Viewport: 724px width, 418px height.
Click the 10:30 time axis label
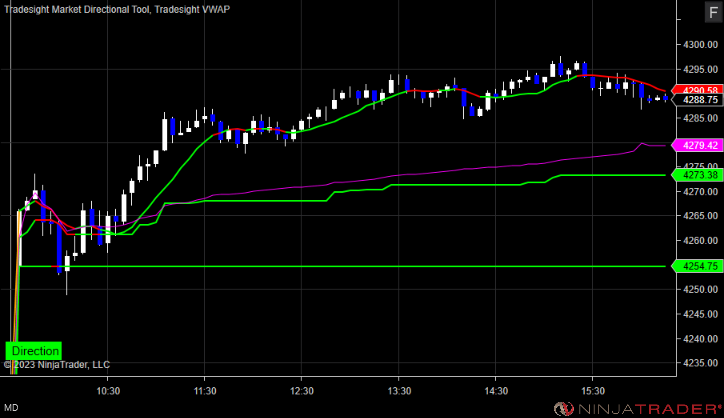[x=108, y=391]
